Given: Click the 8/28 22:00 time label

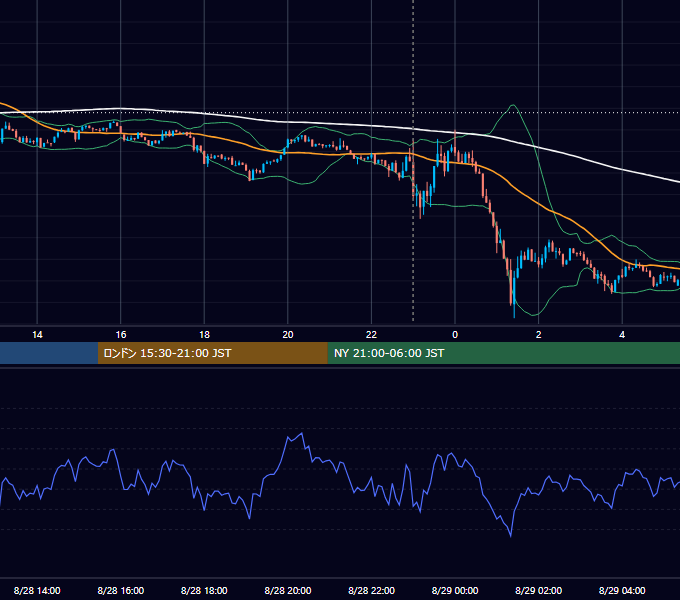Looking at the screenshot, I should coord(372,590).
